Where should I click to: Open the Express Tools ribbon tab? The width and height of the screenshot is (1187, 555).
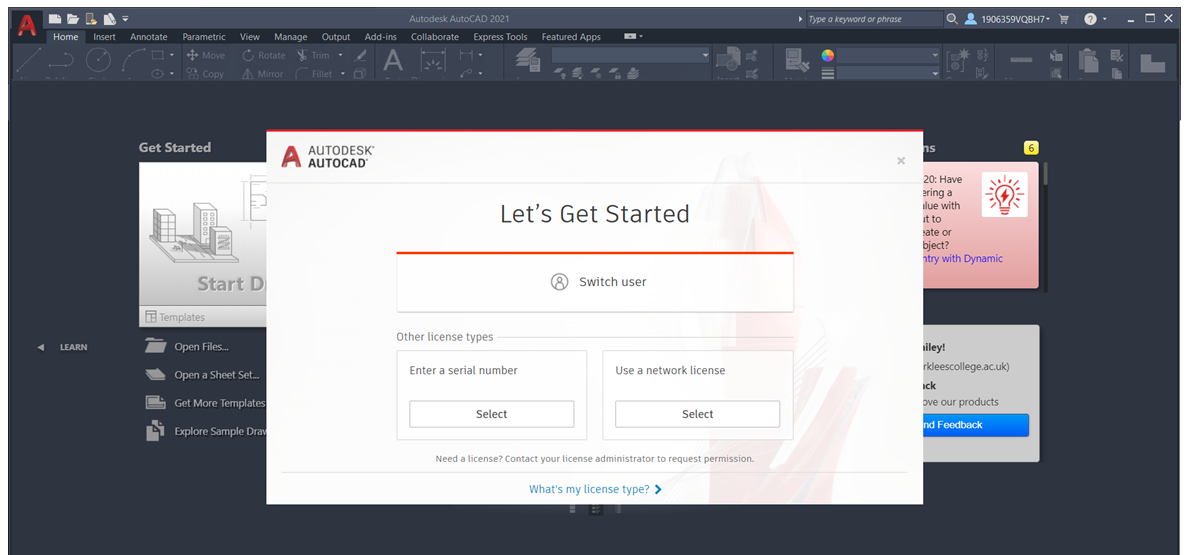[500, 36]
